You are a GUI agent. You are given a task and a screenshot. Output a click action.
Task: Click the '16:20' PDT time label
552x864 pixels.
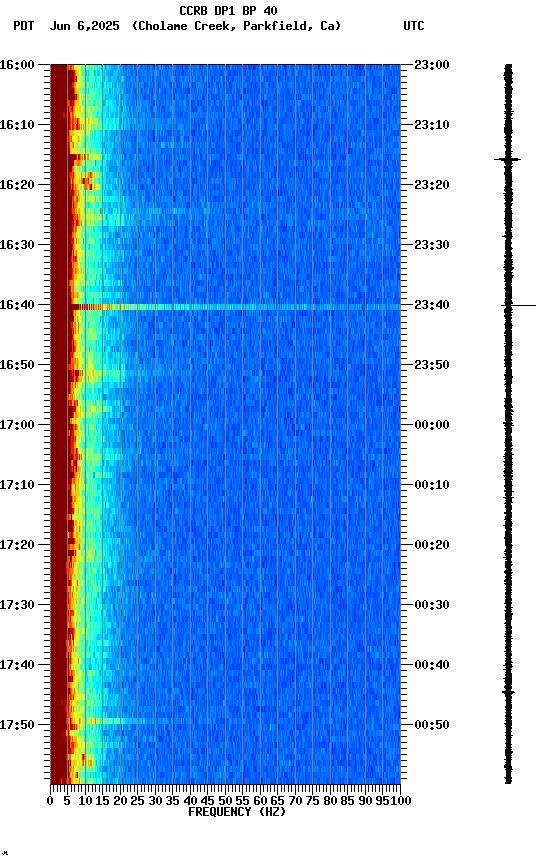coord(17,185)
